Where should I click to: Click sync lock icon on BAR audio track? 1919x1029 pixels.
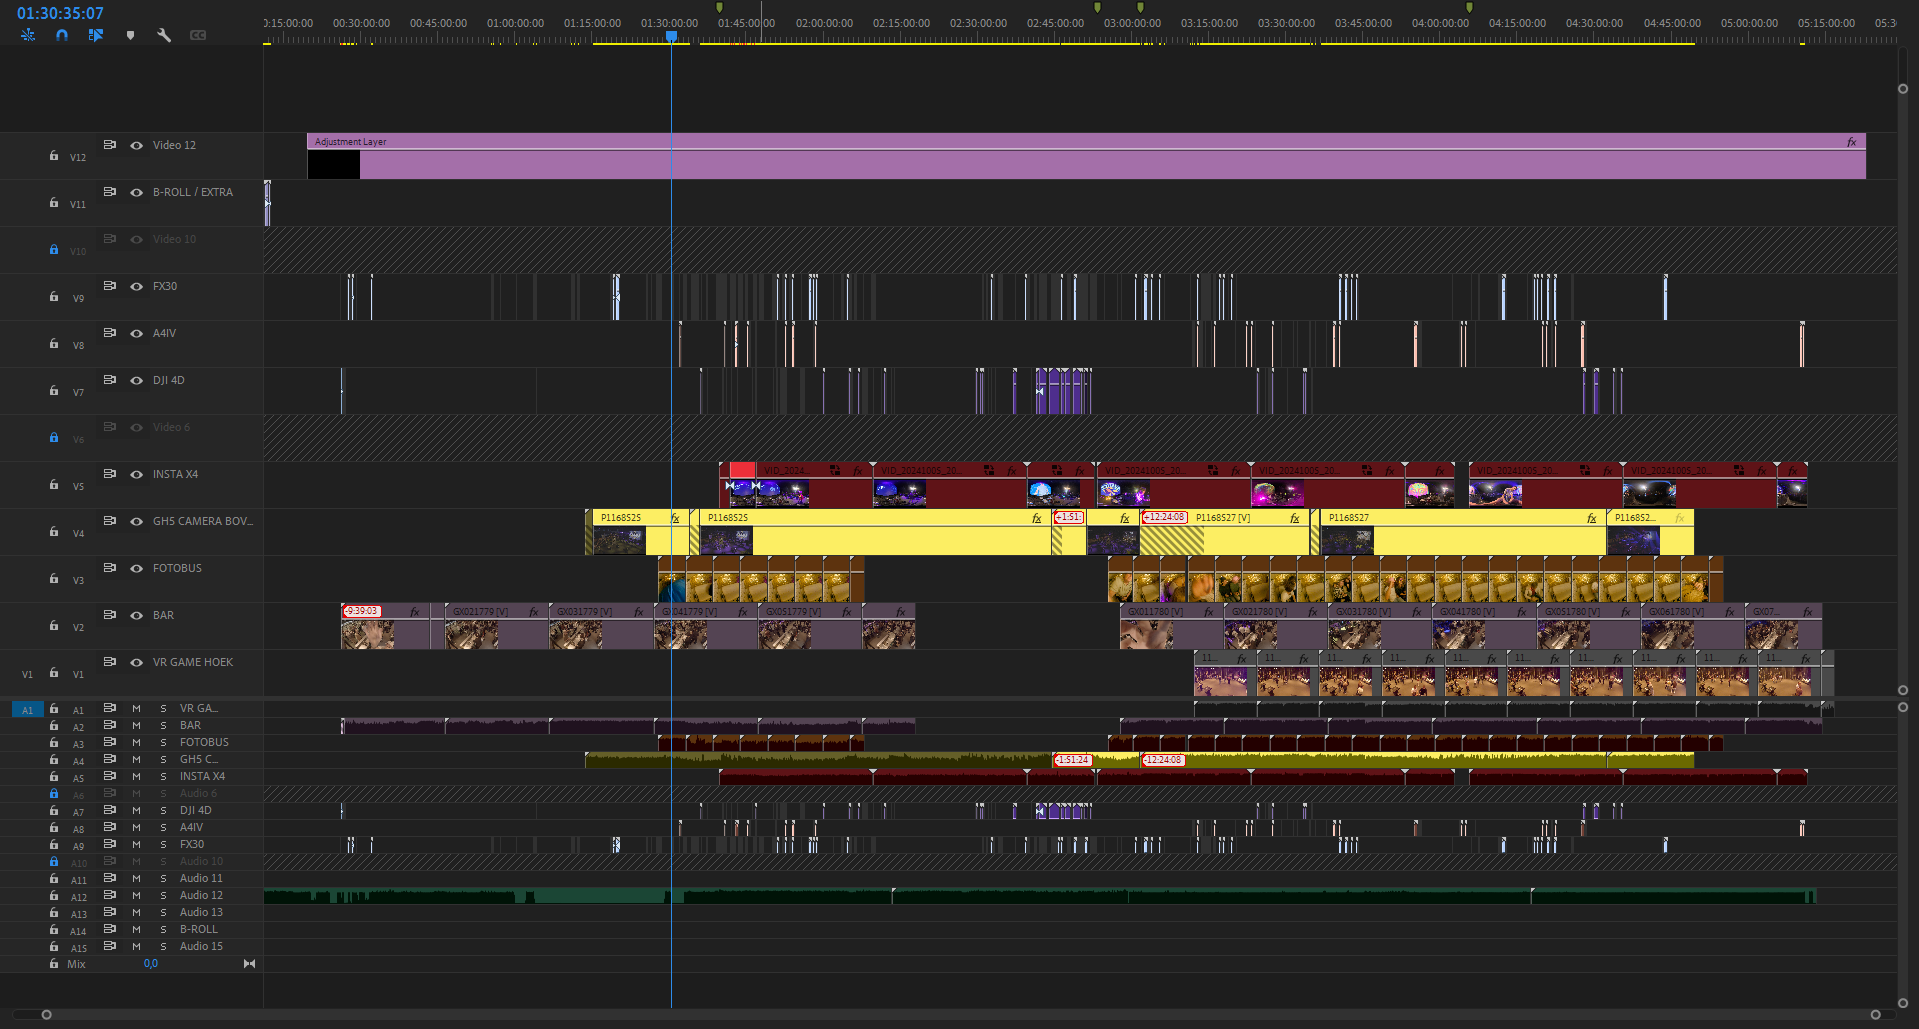coord(109,725)
